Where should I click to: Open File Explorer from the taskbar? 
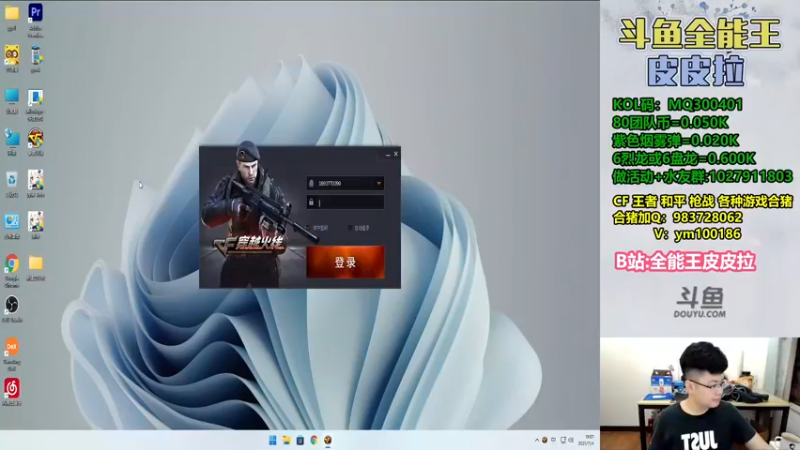286,440
